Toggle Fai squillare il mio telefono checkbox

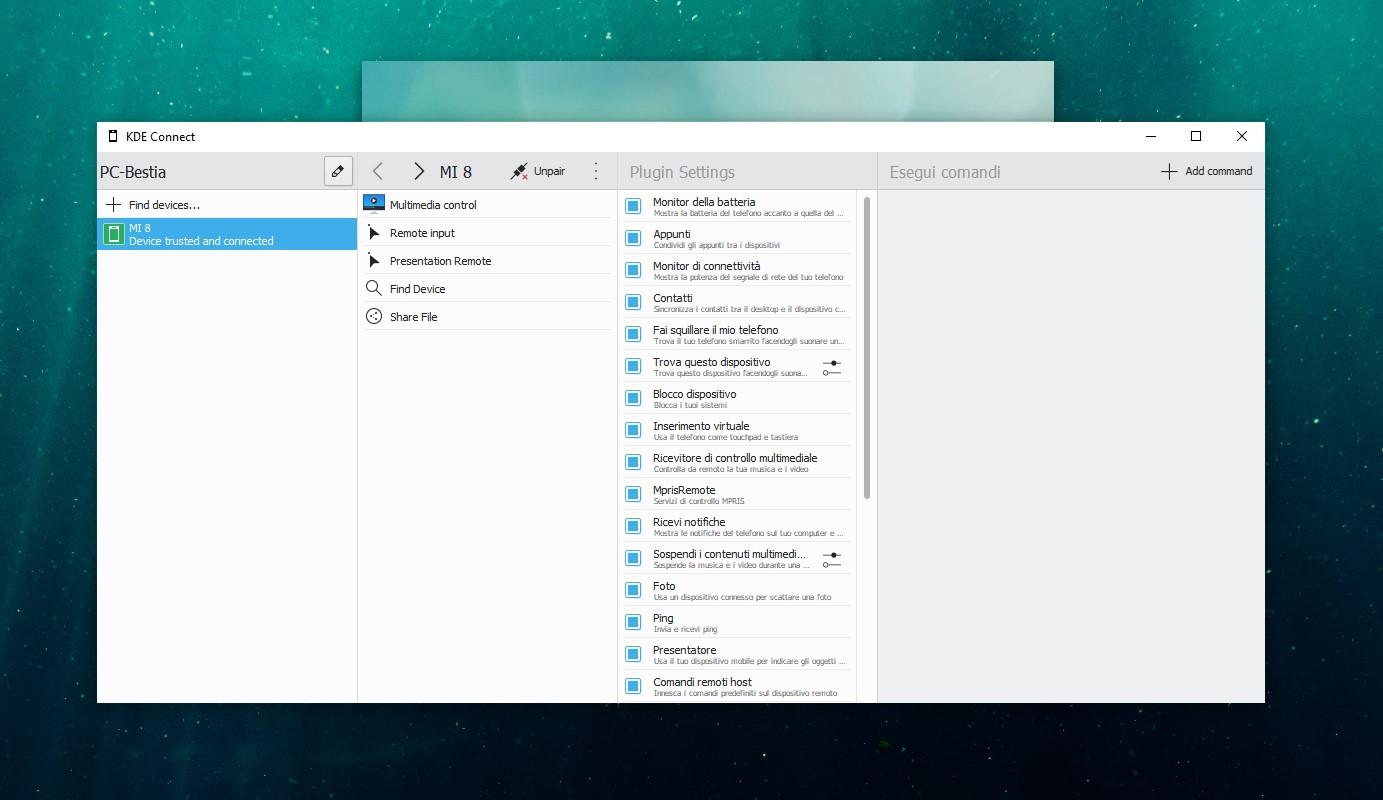tap(633, 334)
